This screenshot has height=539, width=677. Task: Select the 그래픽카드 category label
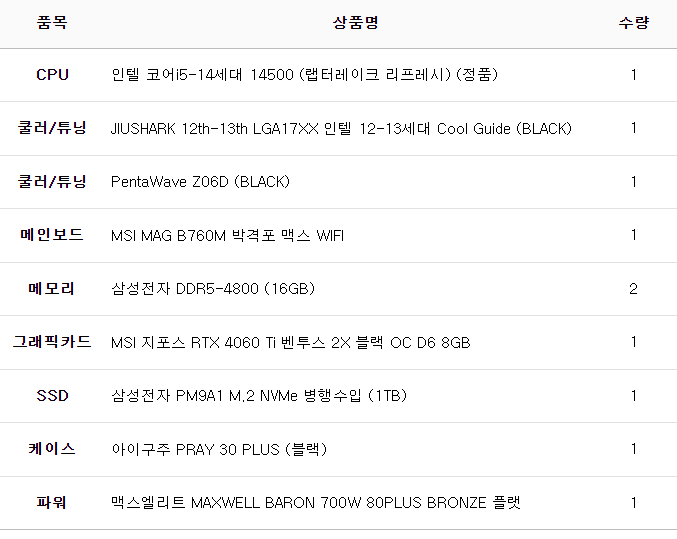point(52,343)
